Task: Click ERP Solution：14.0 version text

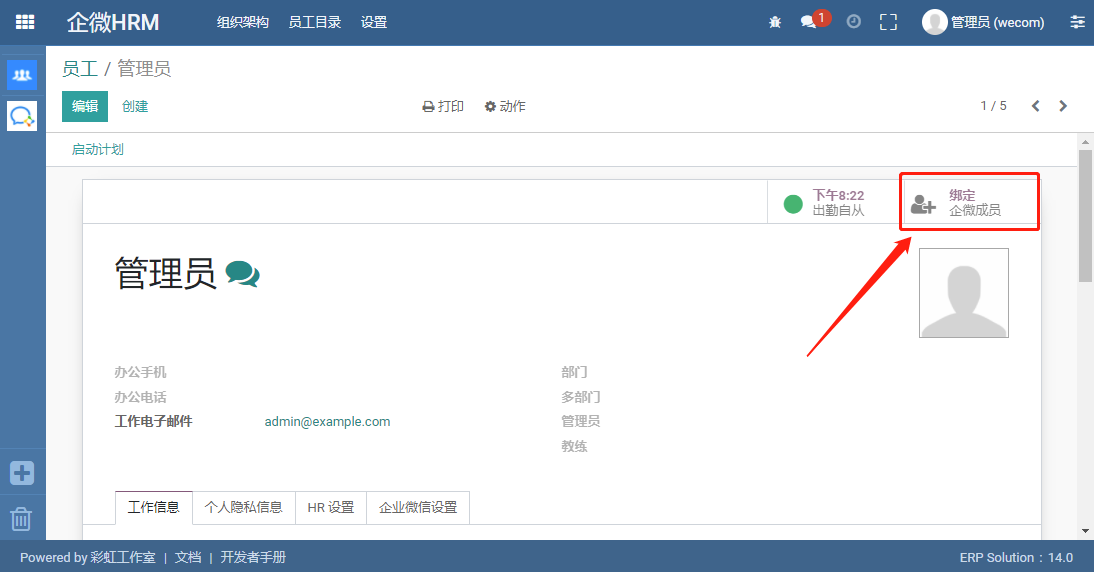Action: [1016, 557]
